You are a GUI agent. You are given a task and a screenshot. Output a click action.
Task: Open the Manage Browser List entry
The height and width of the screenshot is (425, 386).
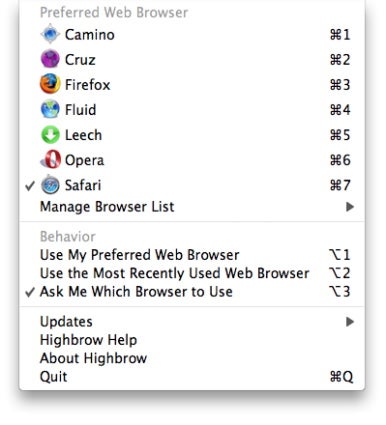point(192,207)
